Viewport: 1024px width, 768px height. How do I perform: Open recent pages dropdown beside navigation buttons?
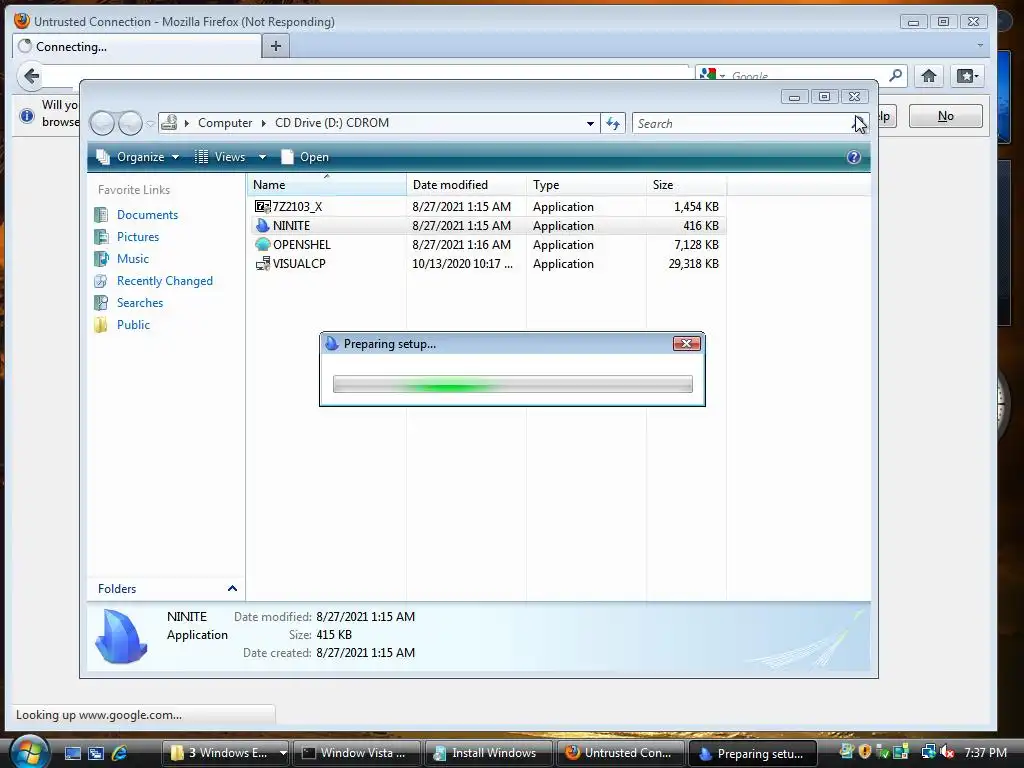(x=150, y=123)
